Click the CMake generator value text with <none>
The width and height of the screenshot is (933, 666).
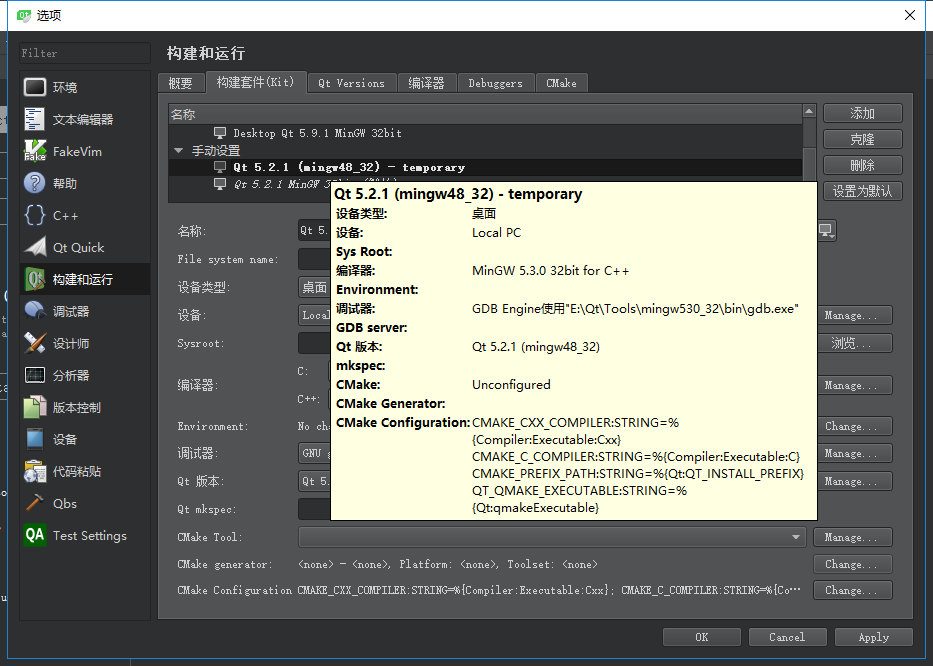point(447,564)
